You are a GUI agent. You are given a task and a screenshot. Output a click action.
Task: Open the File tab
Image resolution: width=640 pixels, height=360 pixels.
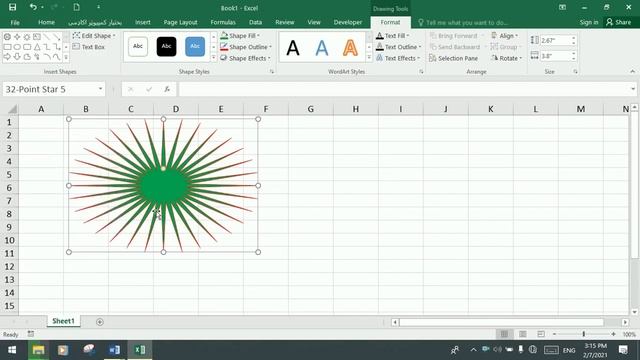point(15,22)
